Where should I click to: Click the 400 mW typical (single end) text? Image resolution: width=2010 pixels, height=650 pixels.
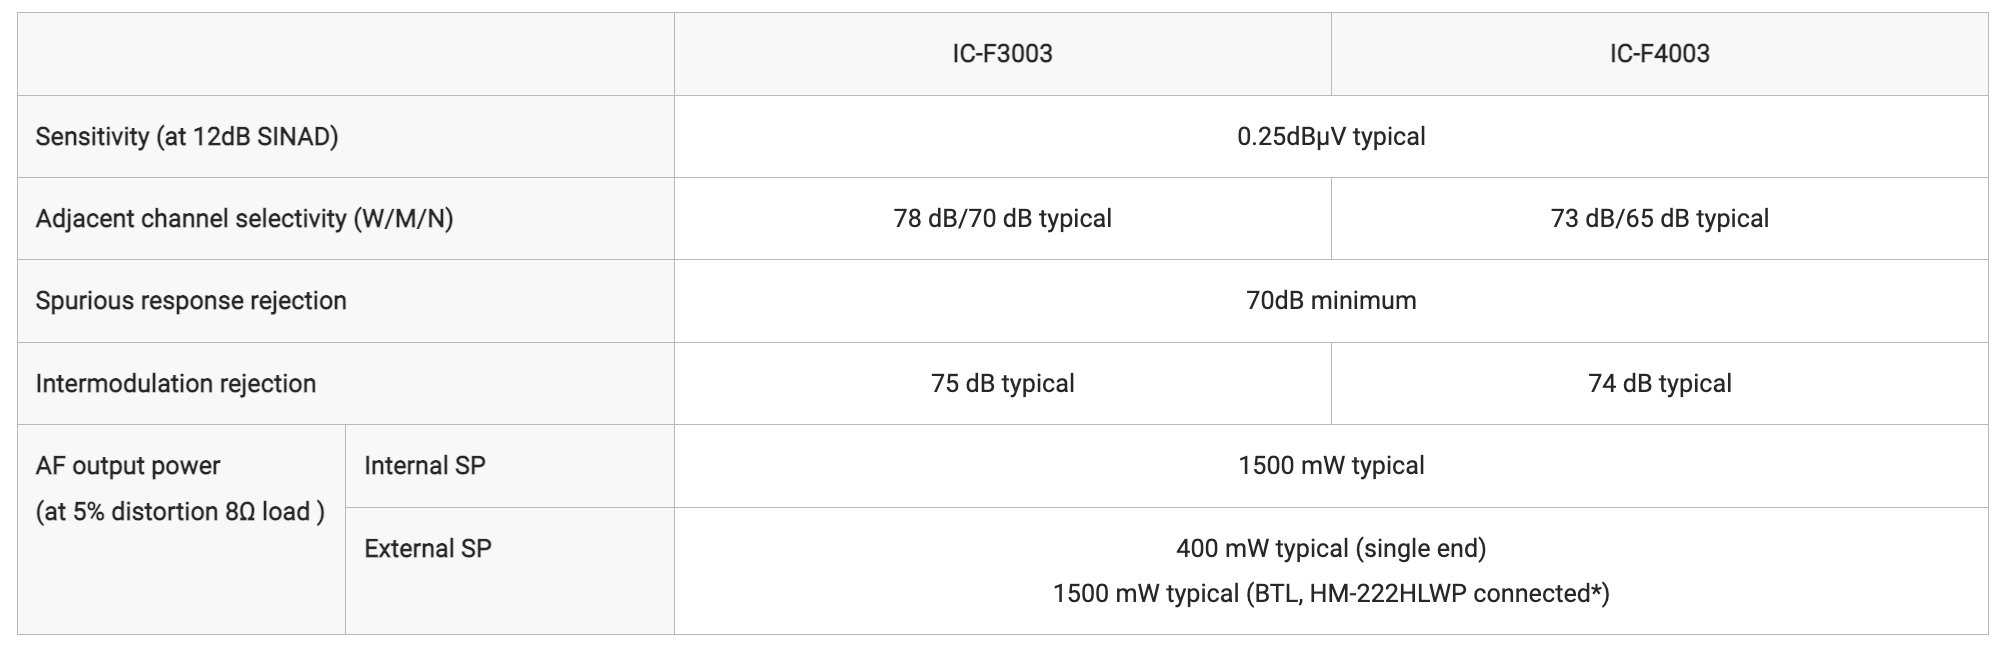(x=1331, y=549)
